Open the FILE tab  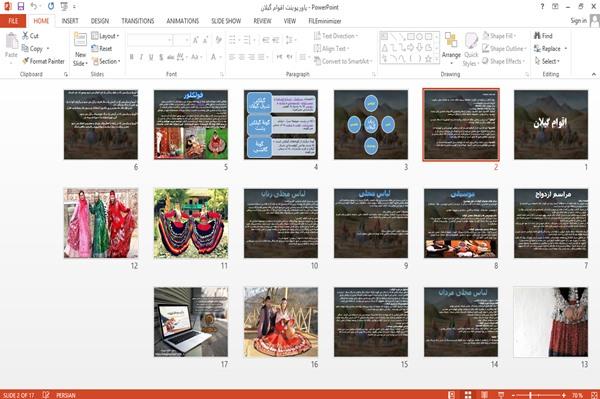(x=13, y=21)
